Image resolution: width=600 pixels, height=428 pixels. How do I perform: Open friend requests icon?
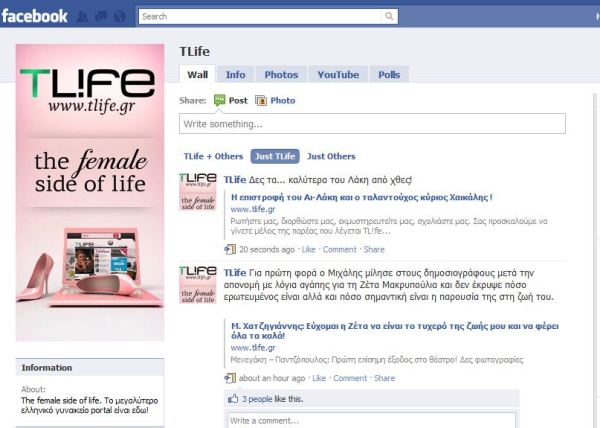(82, 16)
